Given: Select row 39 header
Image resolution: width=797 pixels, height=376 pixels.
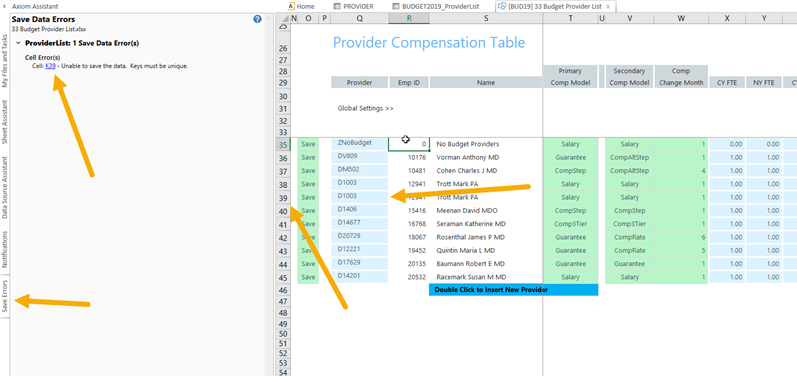Looking at the screenshot, I should click(283, 198).
